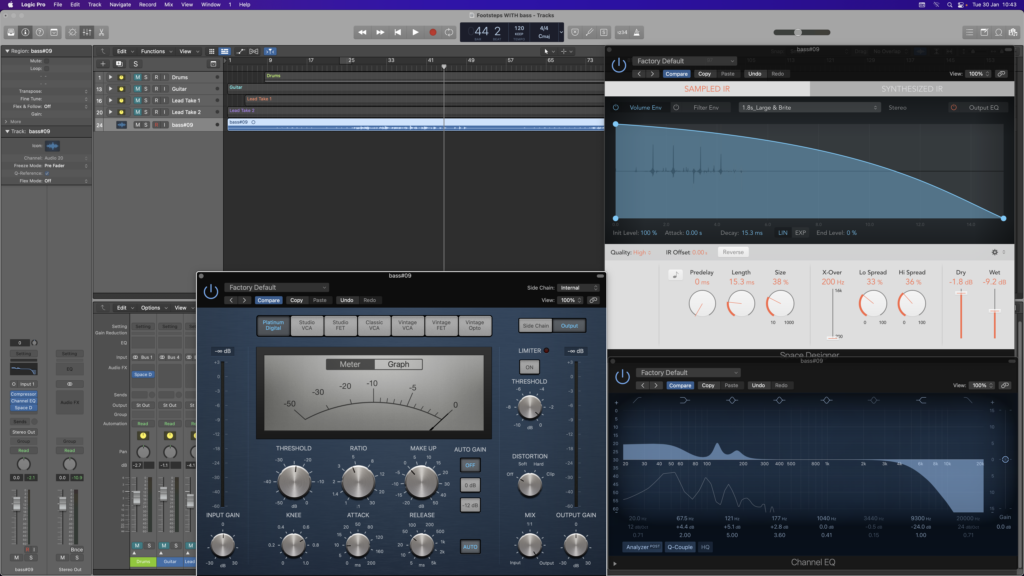Toggle the Mixer faders icon in toolbar

[x=87, y=32]
